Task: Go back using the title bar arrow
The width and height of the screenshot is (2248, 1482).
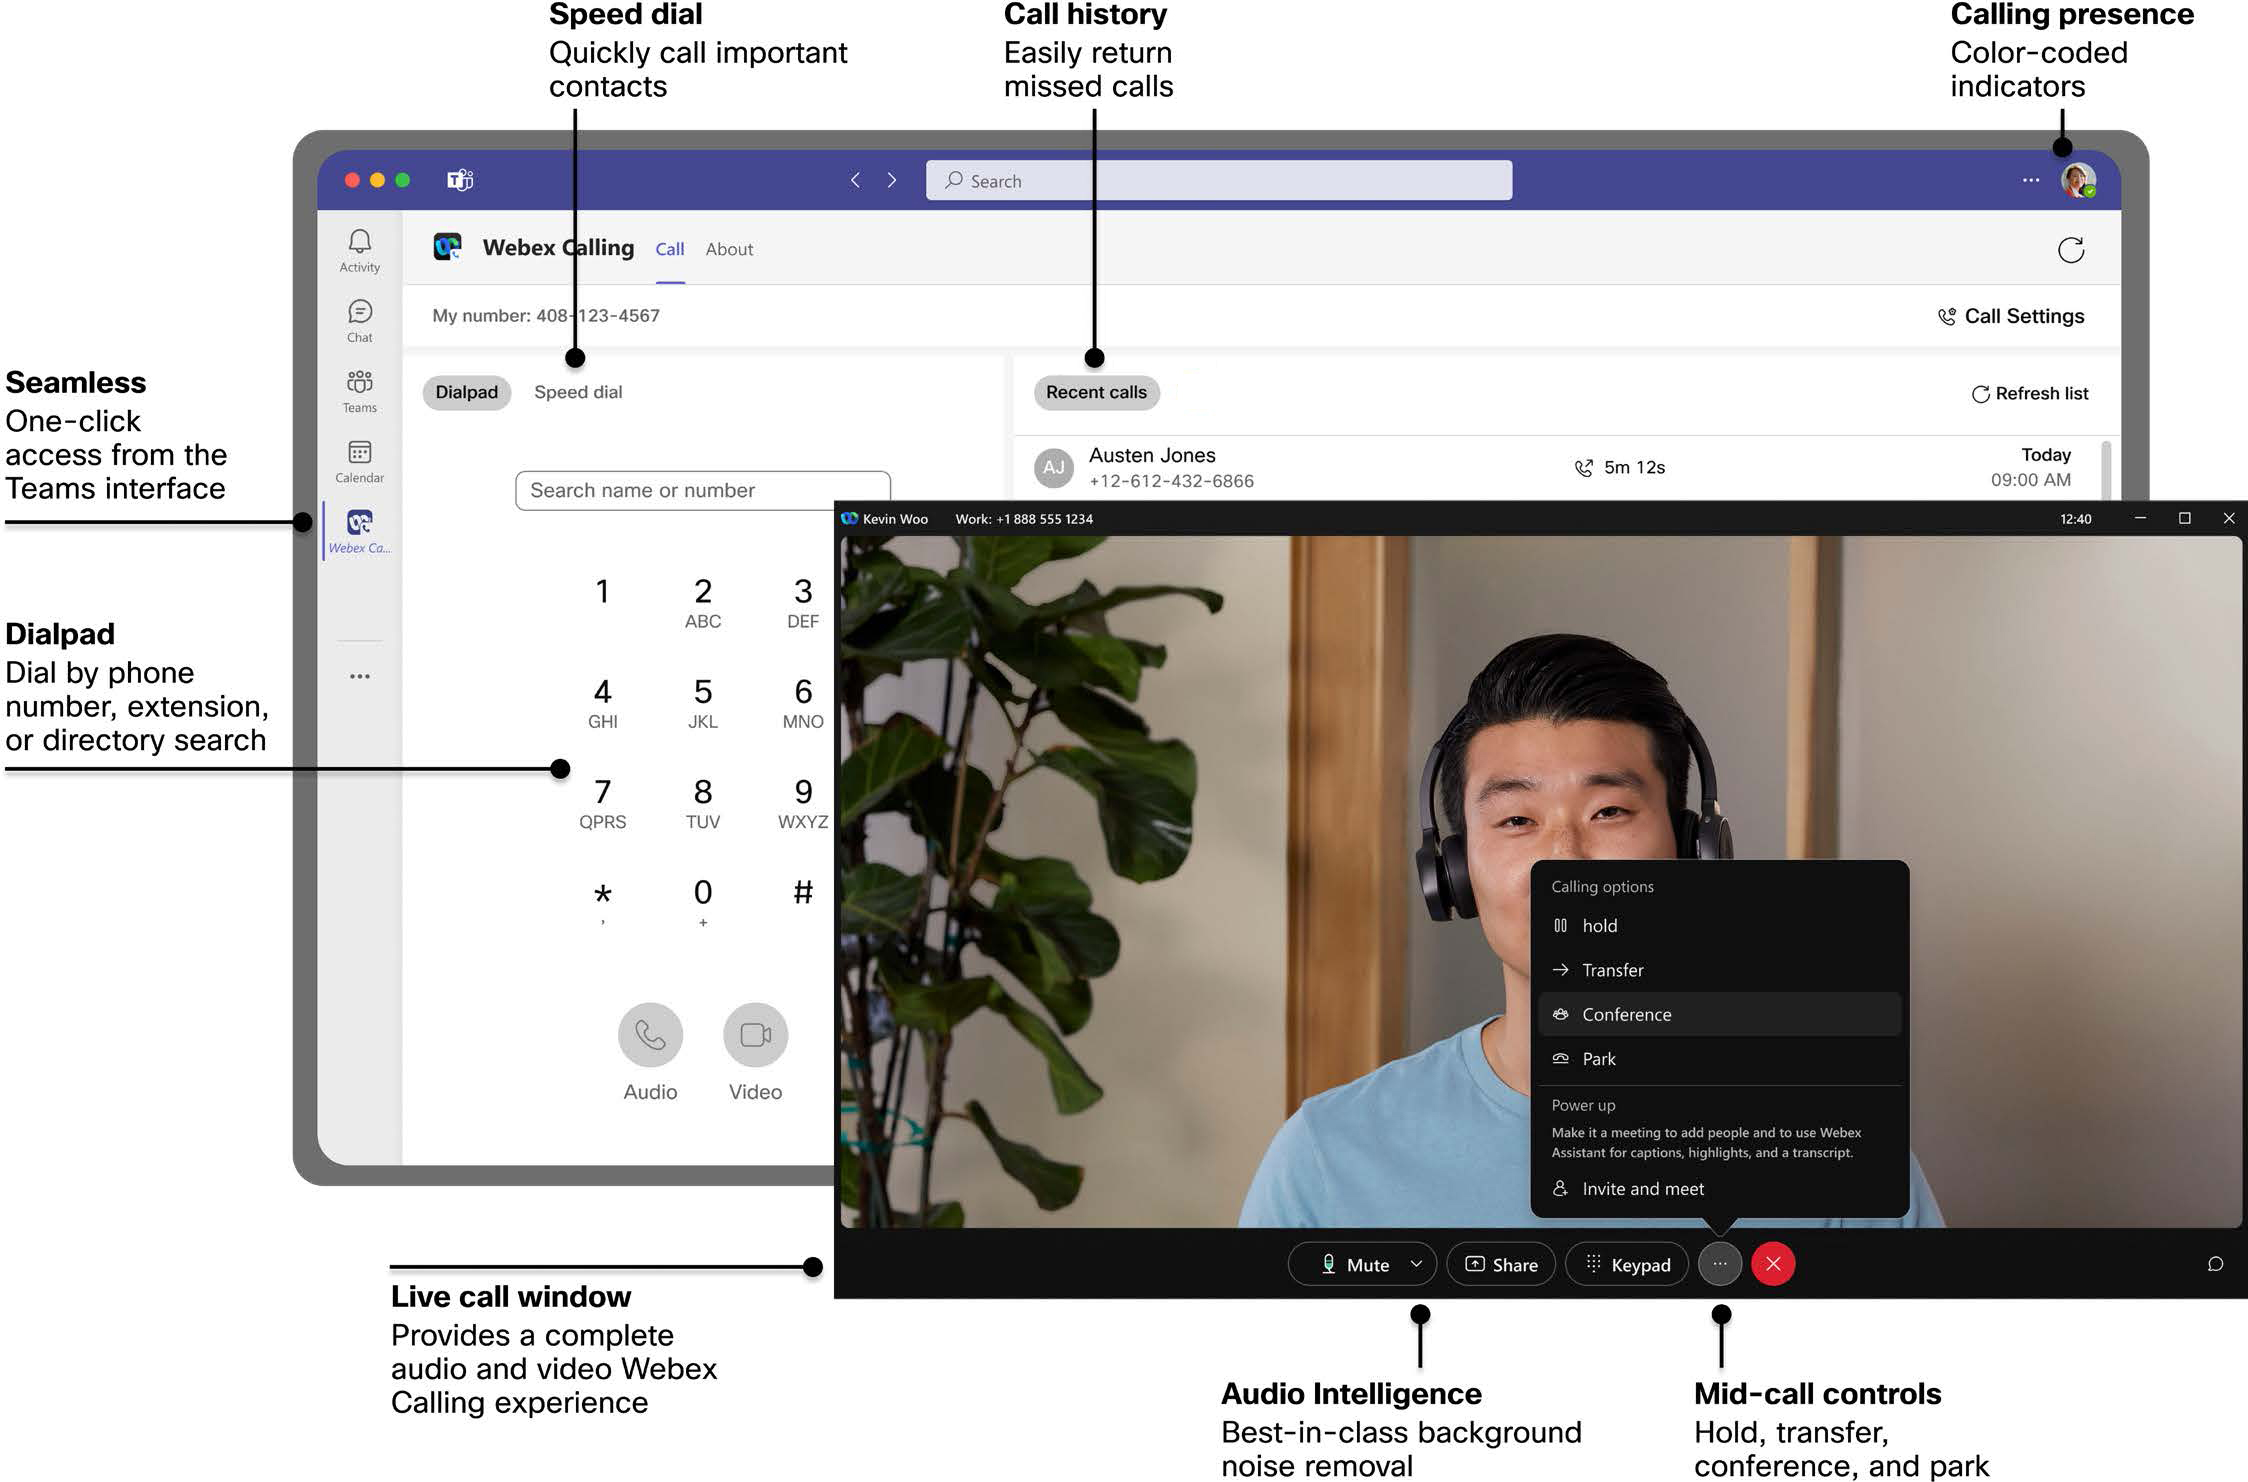Action: (x=855, y=180)
